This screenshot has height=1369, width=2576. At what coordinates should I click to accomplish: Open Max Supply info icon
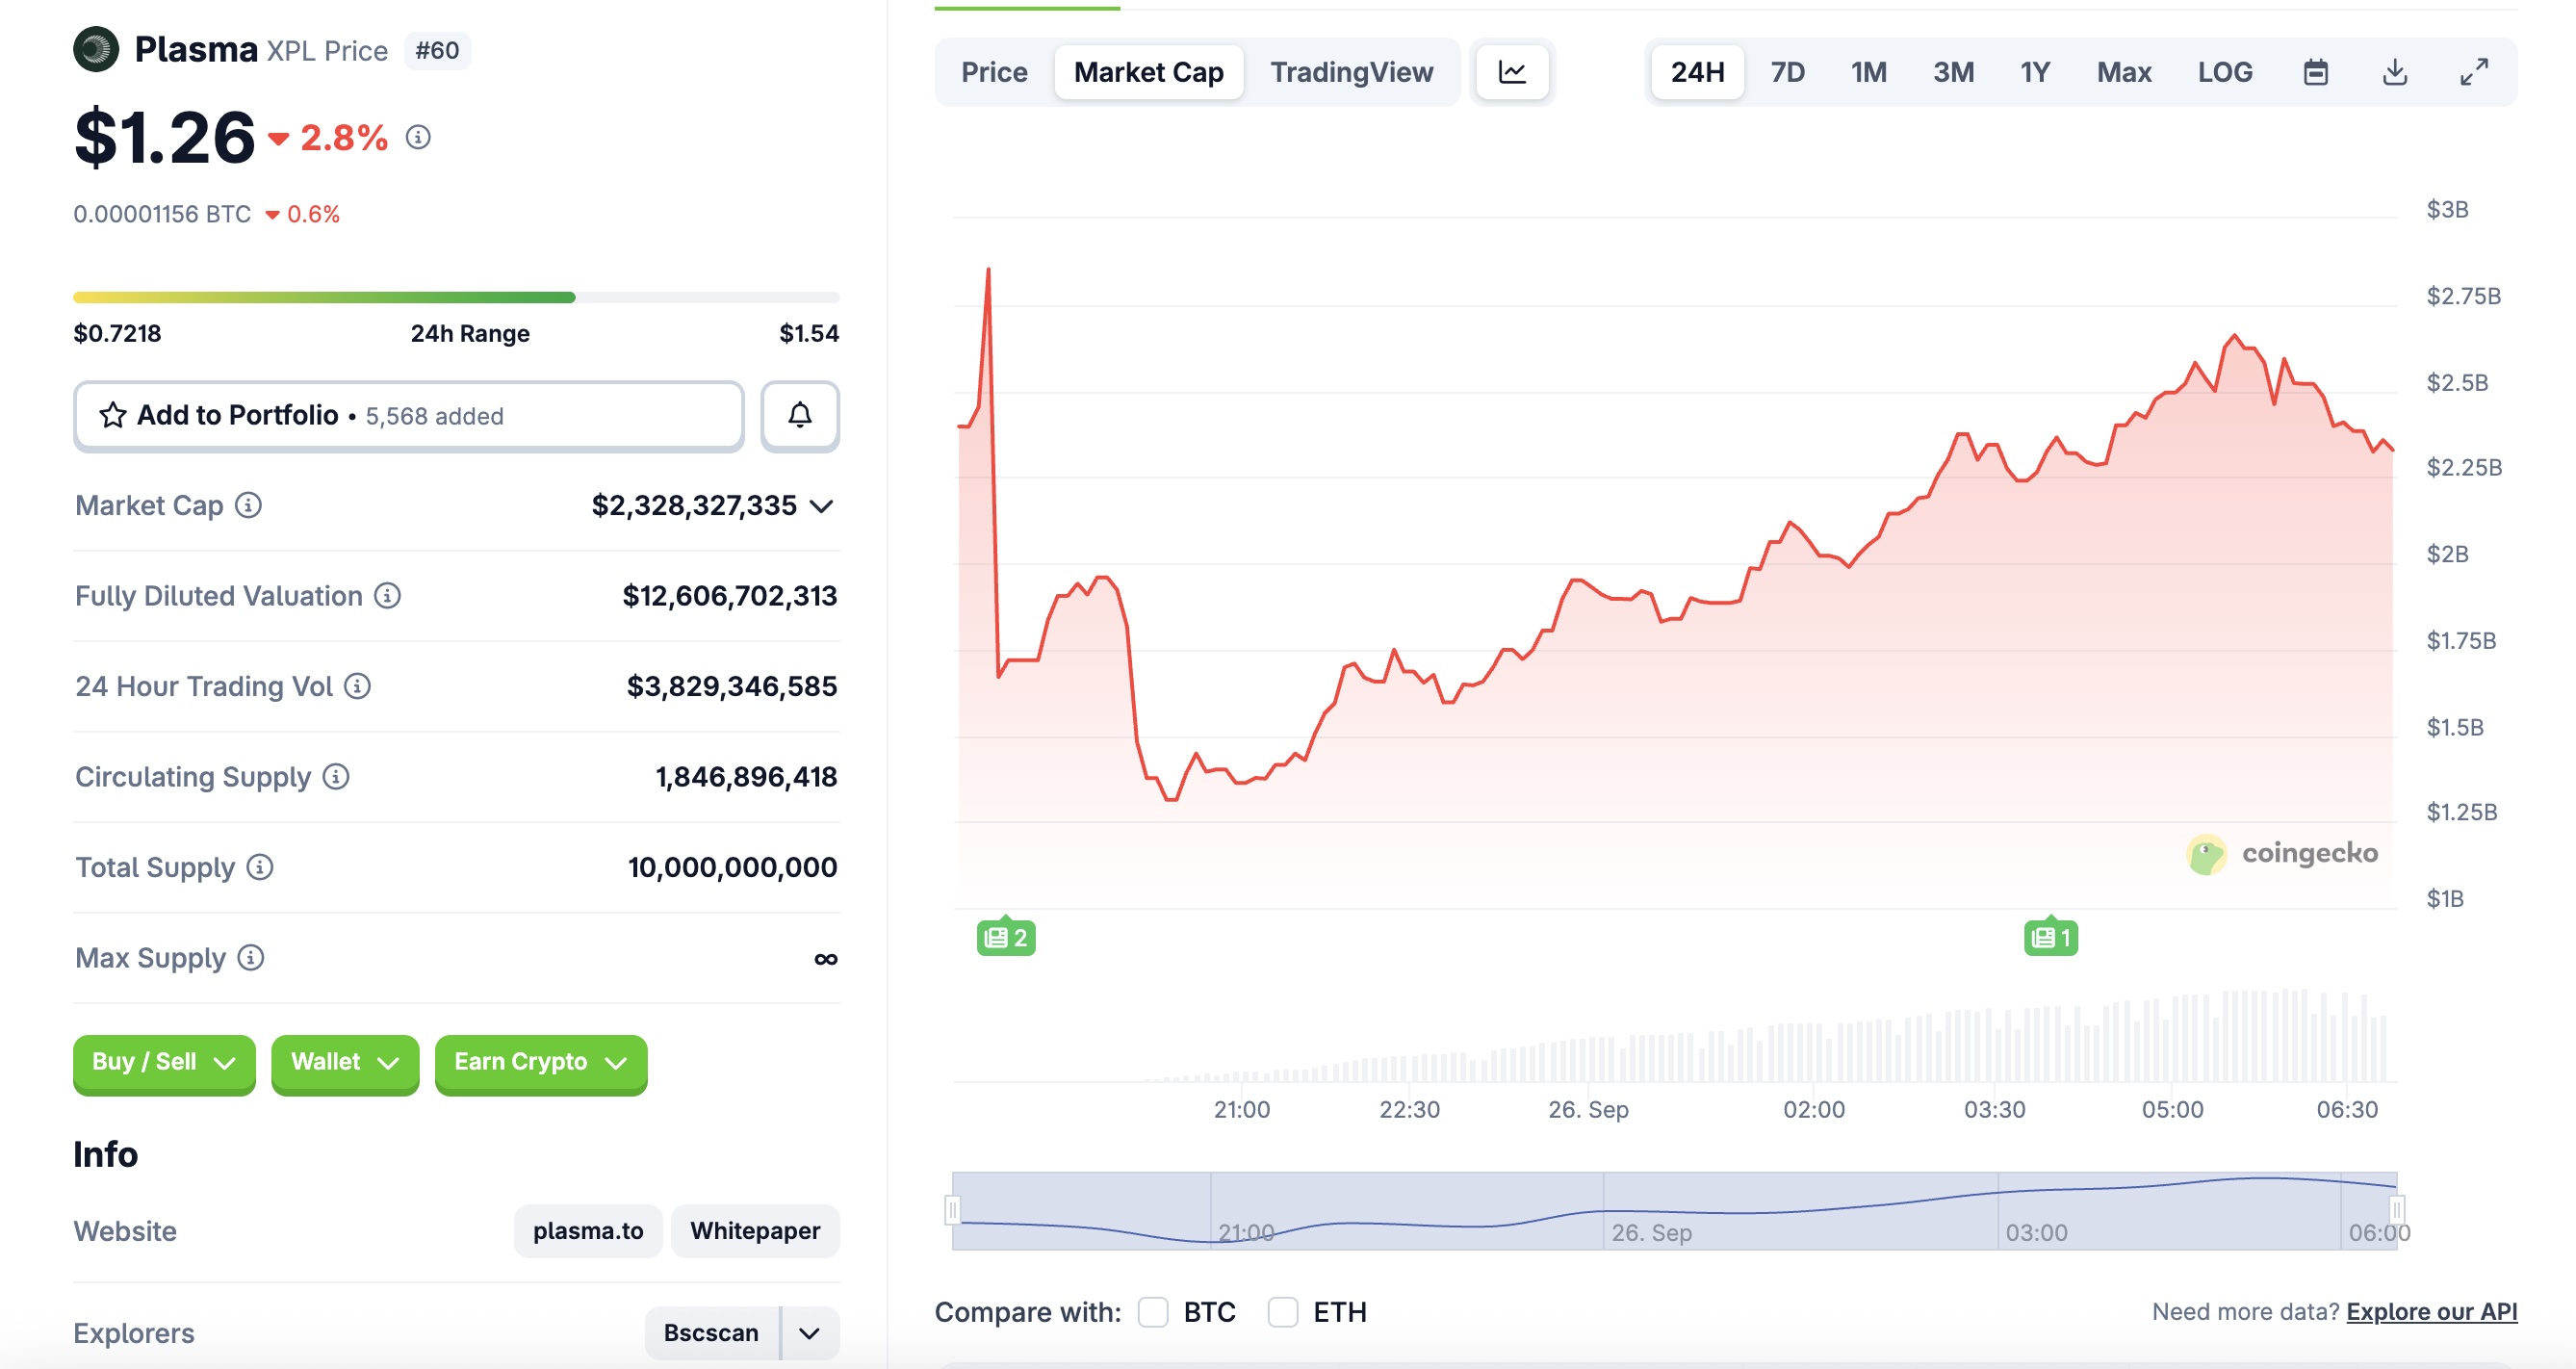pos(250,958)
